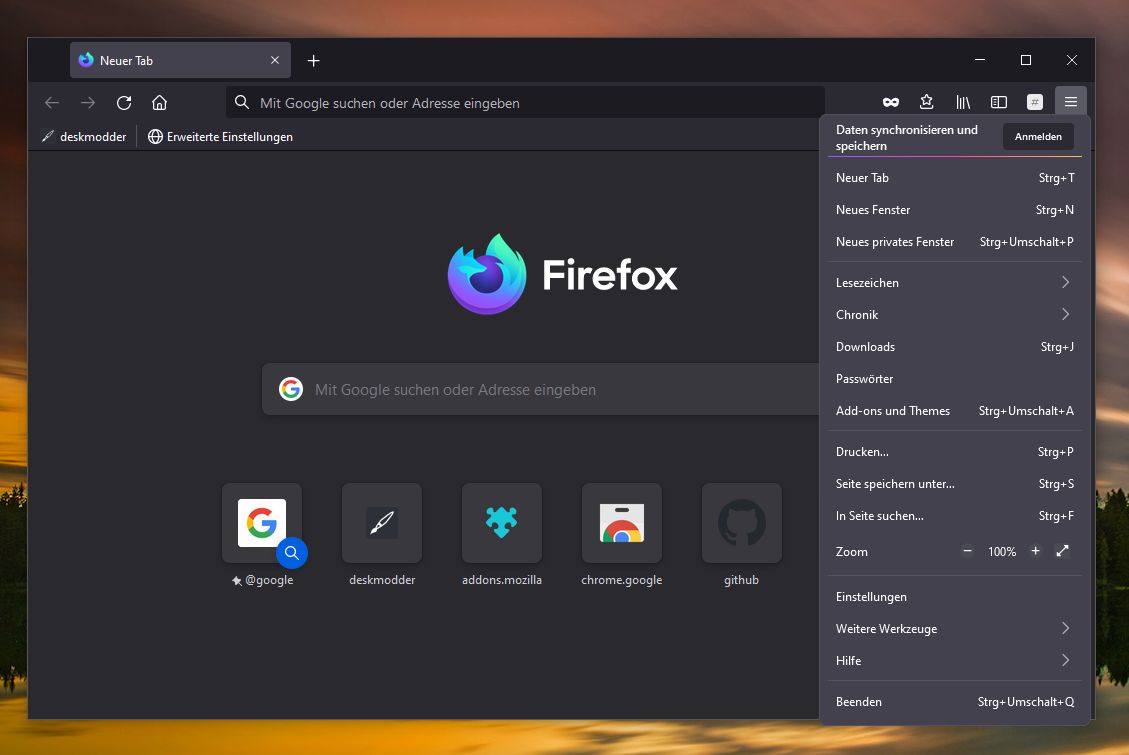The width and height of the screenshot is (1129, 755).
Task: Close the Firefox window
Action: pos(1072,60)
